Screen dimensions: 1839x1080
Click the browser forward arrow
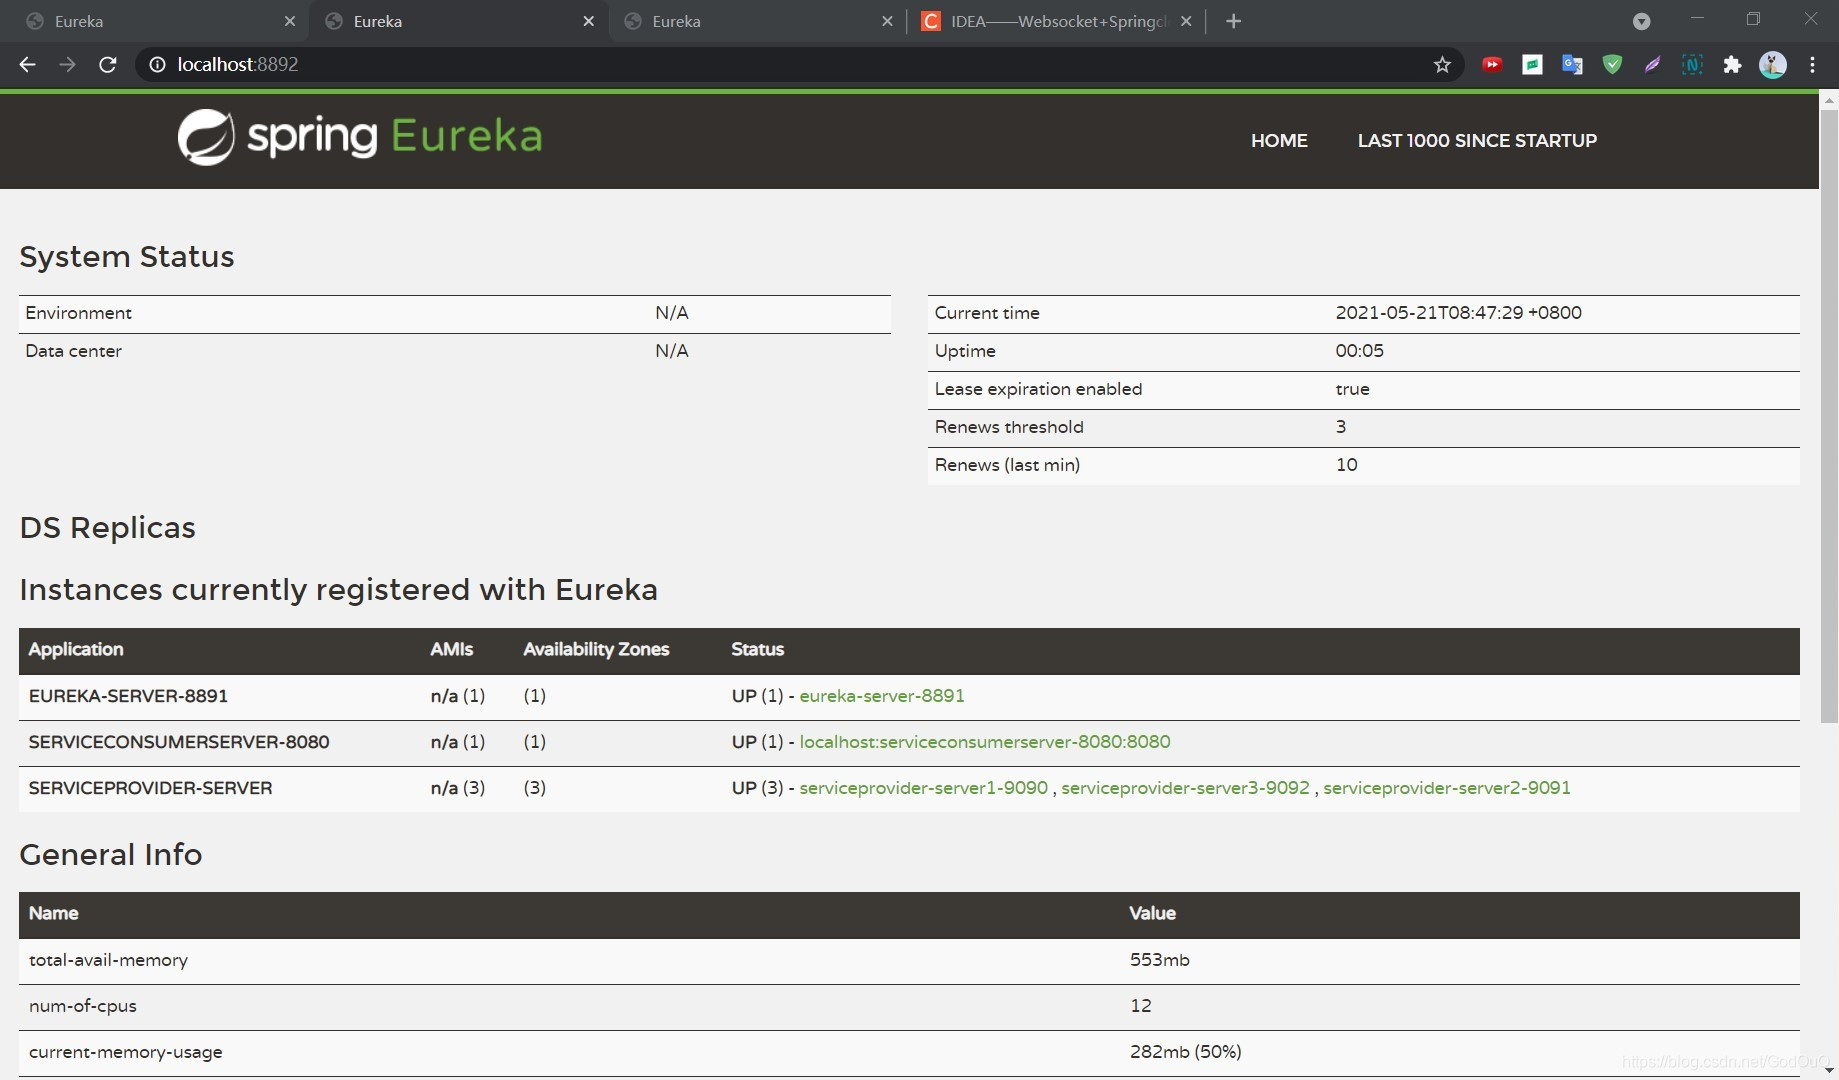click(67, 65)
